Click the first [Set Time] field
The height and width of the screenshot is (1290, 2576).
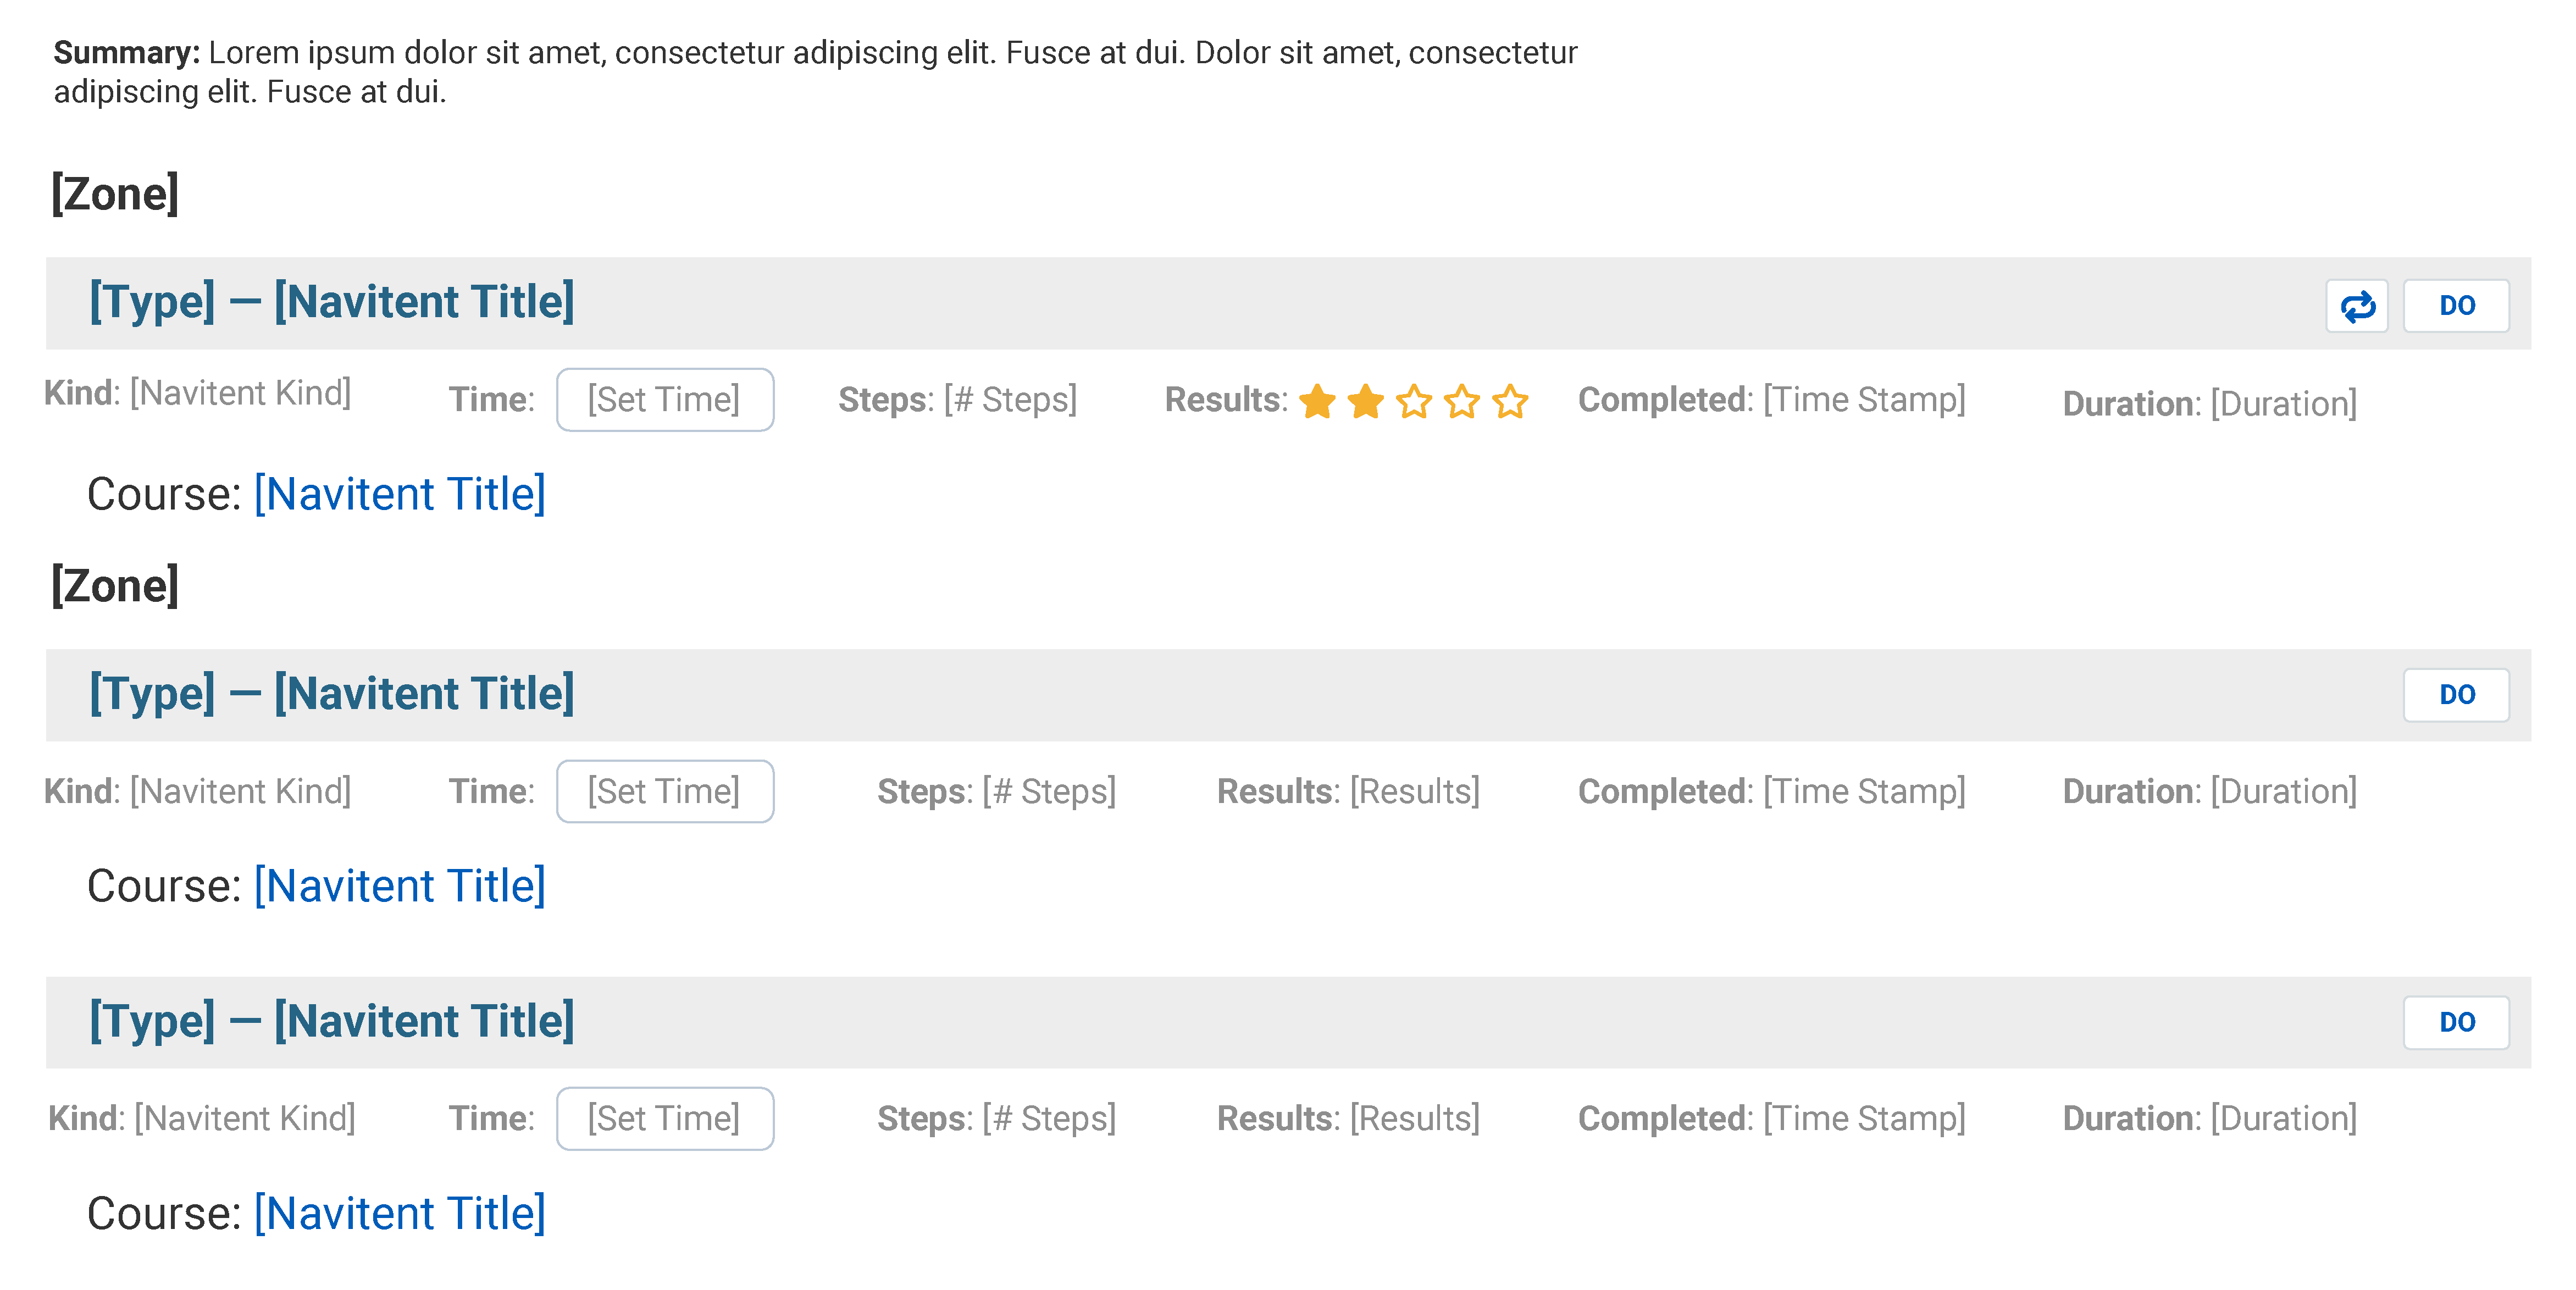coord(665,400)
